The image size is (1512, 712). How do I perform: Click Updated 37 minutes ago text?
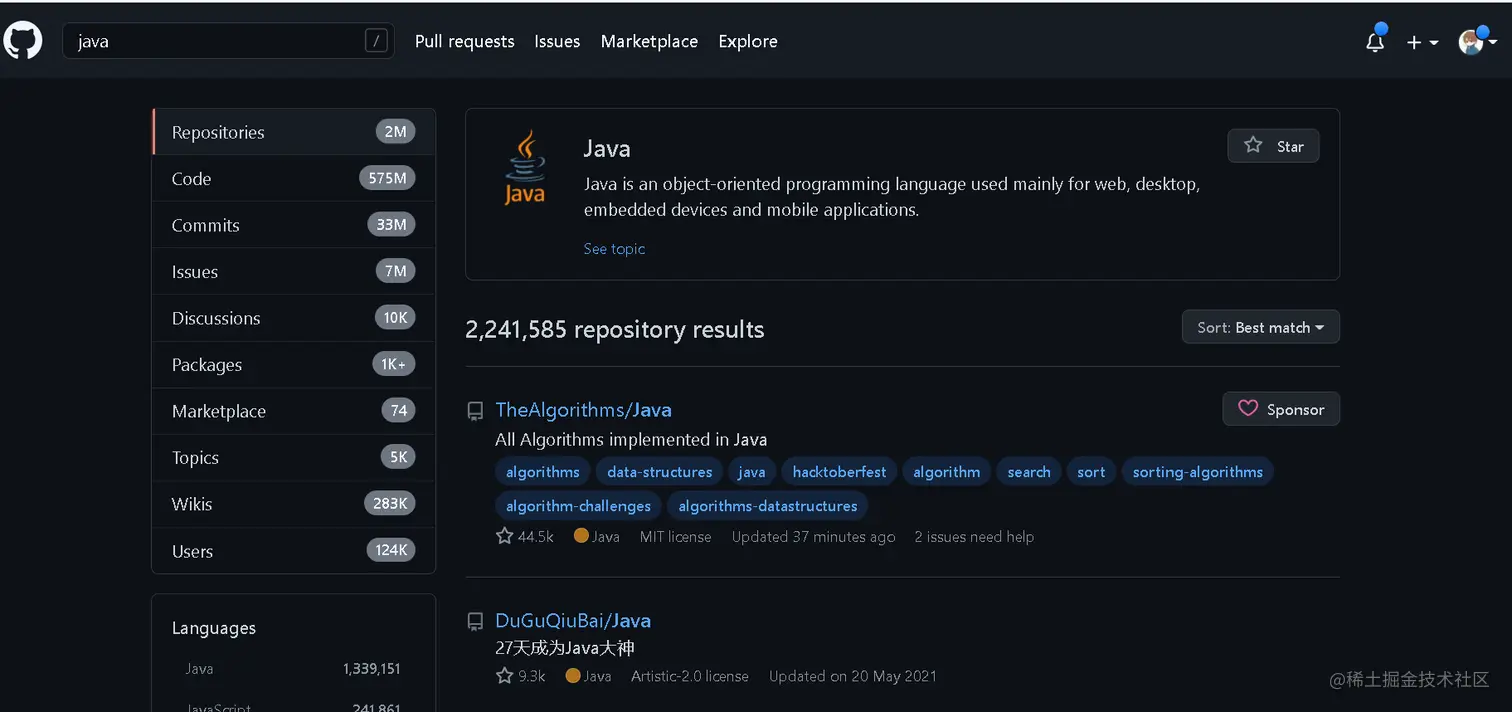pos(813,537)
